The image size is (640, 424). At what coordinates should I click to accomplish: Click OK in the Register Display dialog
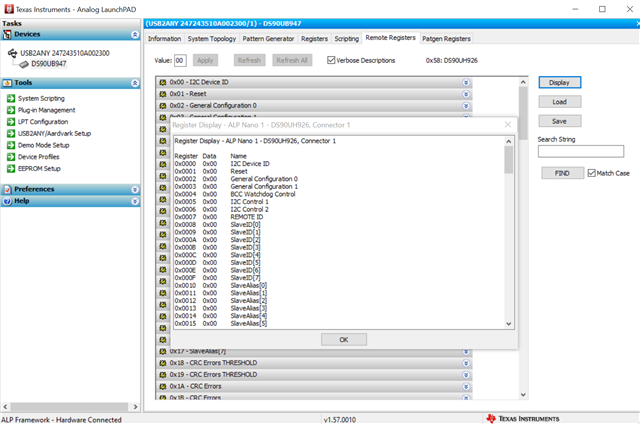coord(344,340)
